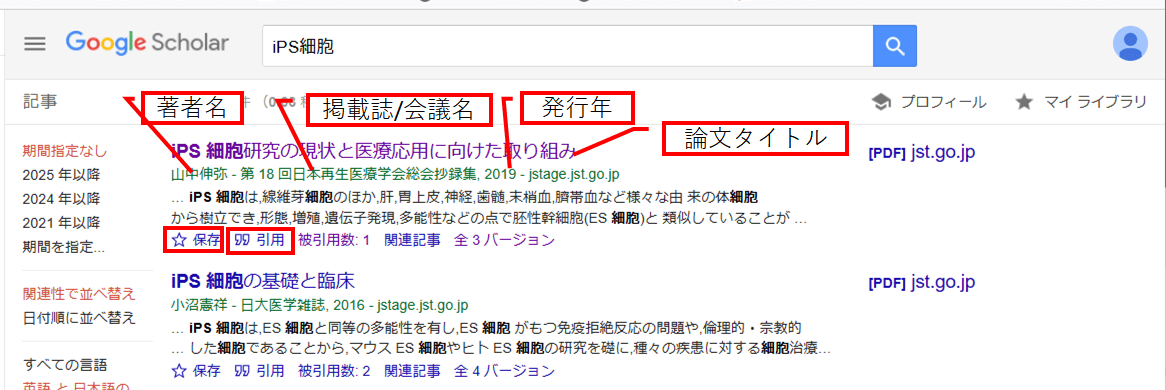Open プロフィール link
Image resolution: width=1166 pixels, height=390 pixels.
pos(943,103)
